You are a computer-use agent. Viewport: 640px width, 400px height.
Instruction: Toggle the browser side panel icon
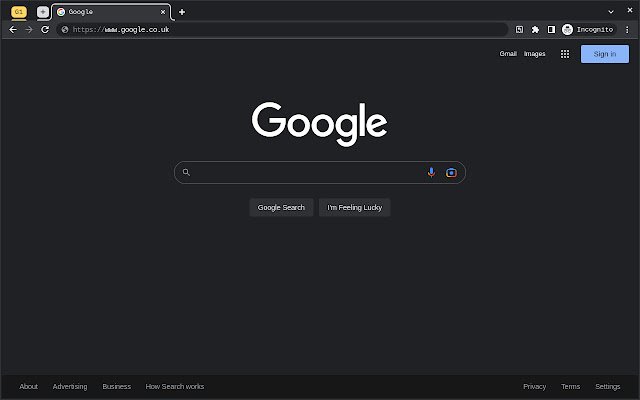[551, 29]
